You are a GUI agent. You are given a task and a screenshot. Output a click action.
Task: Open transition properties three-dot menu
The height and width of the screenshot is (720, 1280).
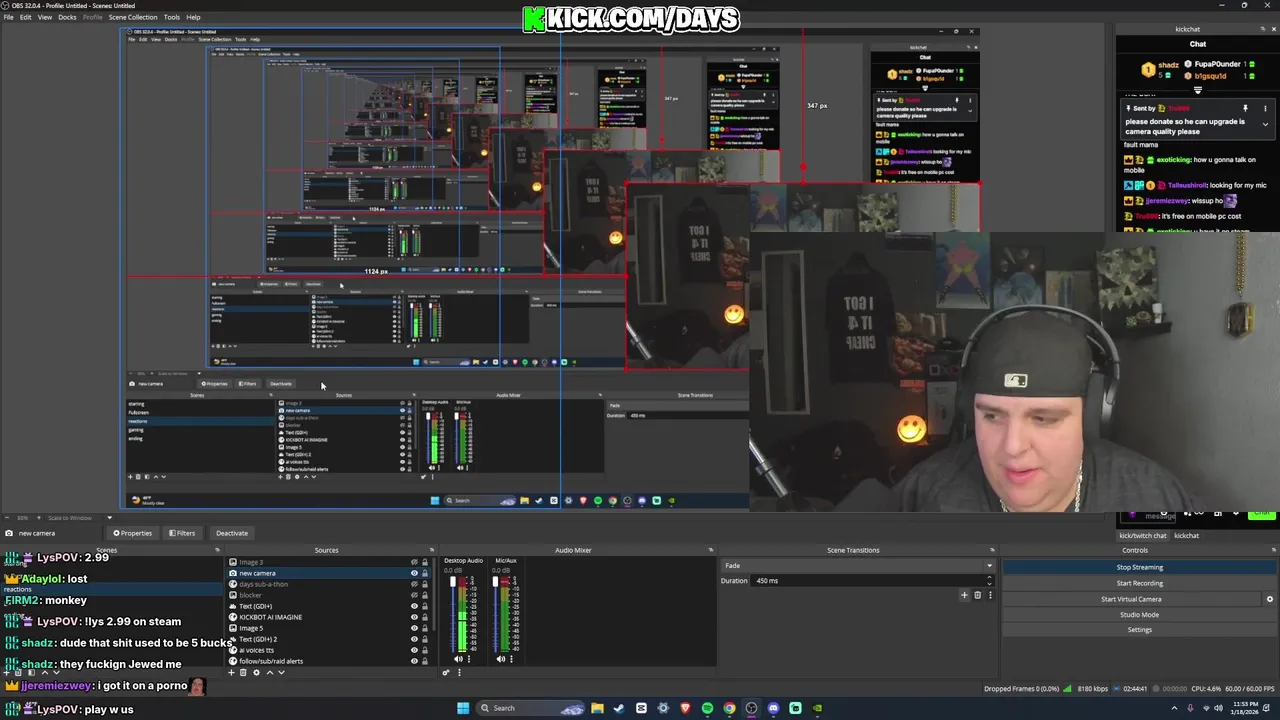990,595
